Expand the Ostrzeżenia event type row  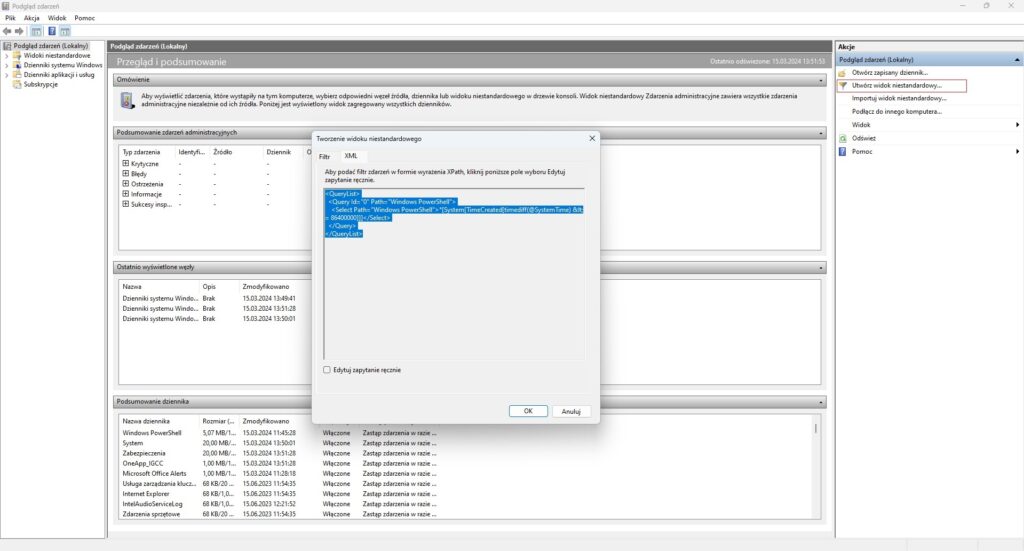[125, 183]
